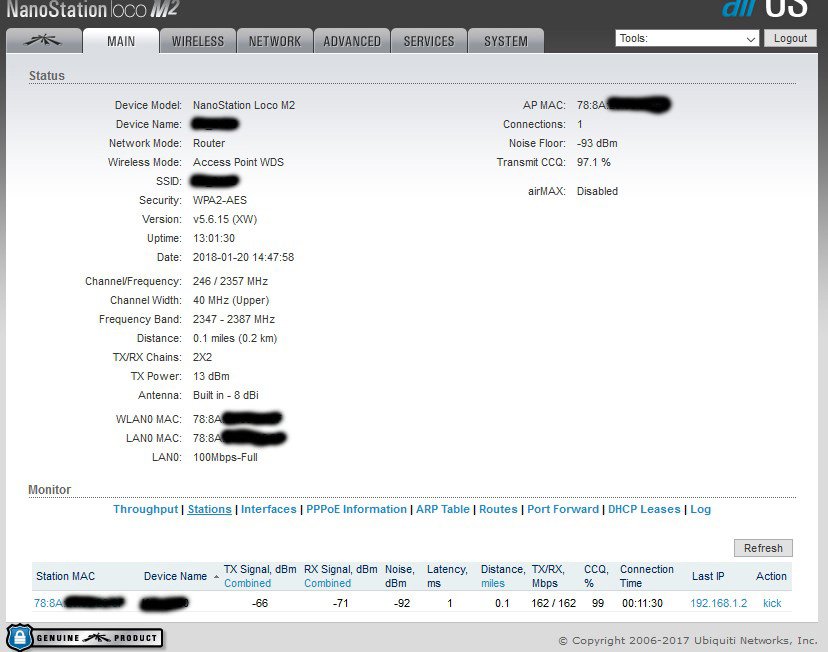Open the Log link
The image size is (828, 652).
(x=701, y=509)
